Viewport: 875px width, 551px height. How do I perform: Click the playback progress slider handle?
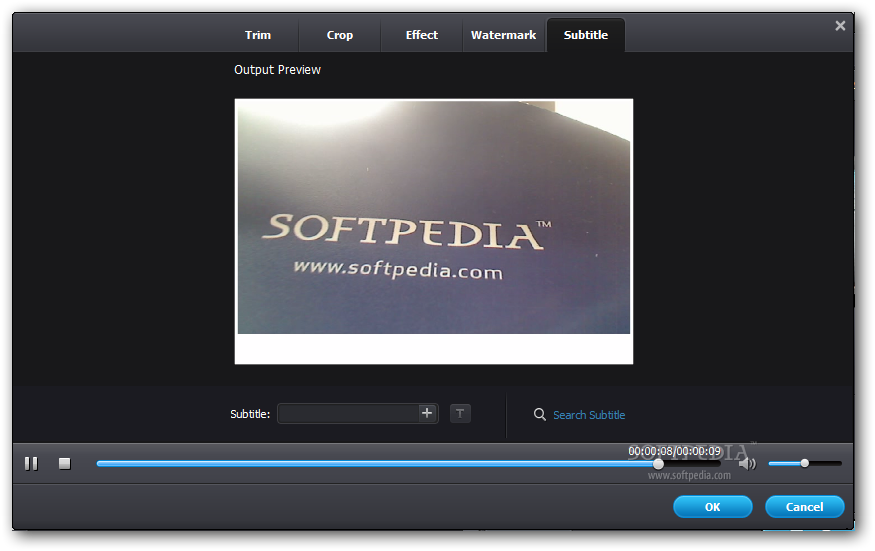click(x=658, y=464)
